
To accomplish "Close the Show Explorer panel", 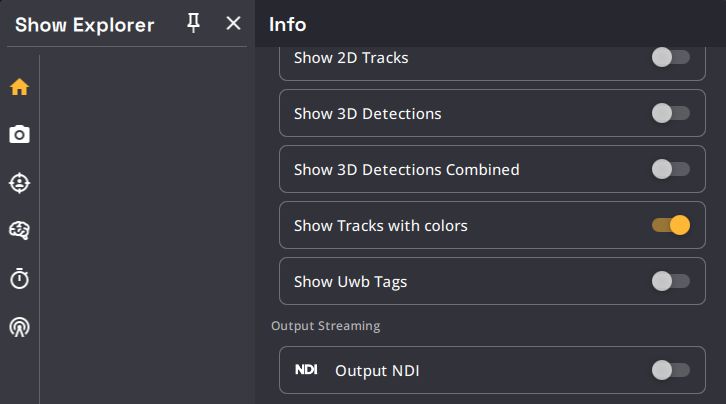I will coord(233,23).
